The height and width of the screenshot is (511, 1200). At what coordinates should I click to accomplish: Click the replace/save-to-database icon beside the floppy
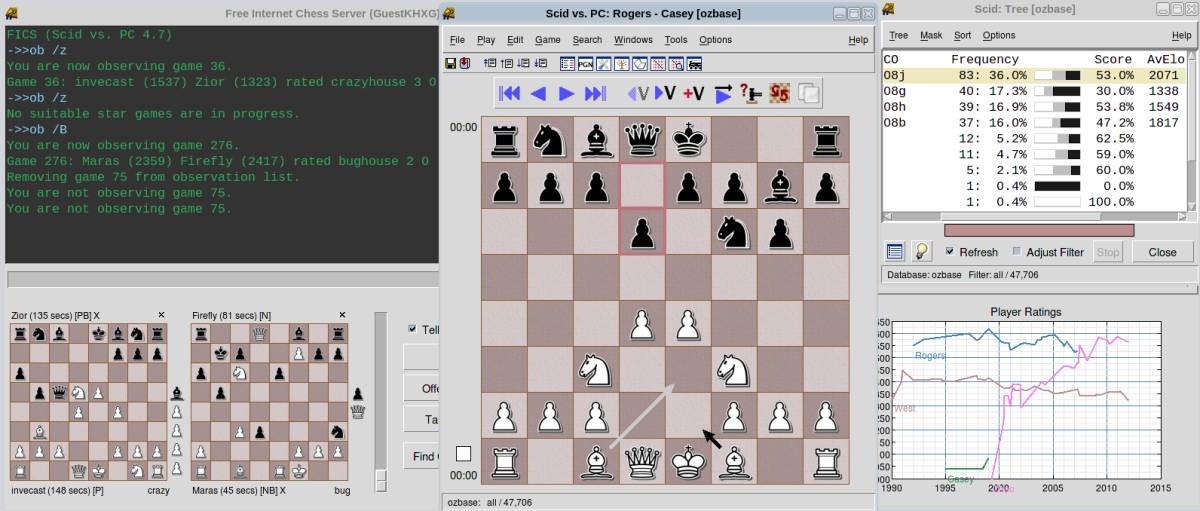[x=465, y=64]
